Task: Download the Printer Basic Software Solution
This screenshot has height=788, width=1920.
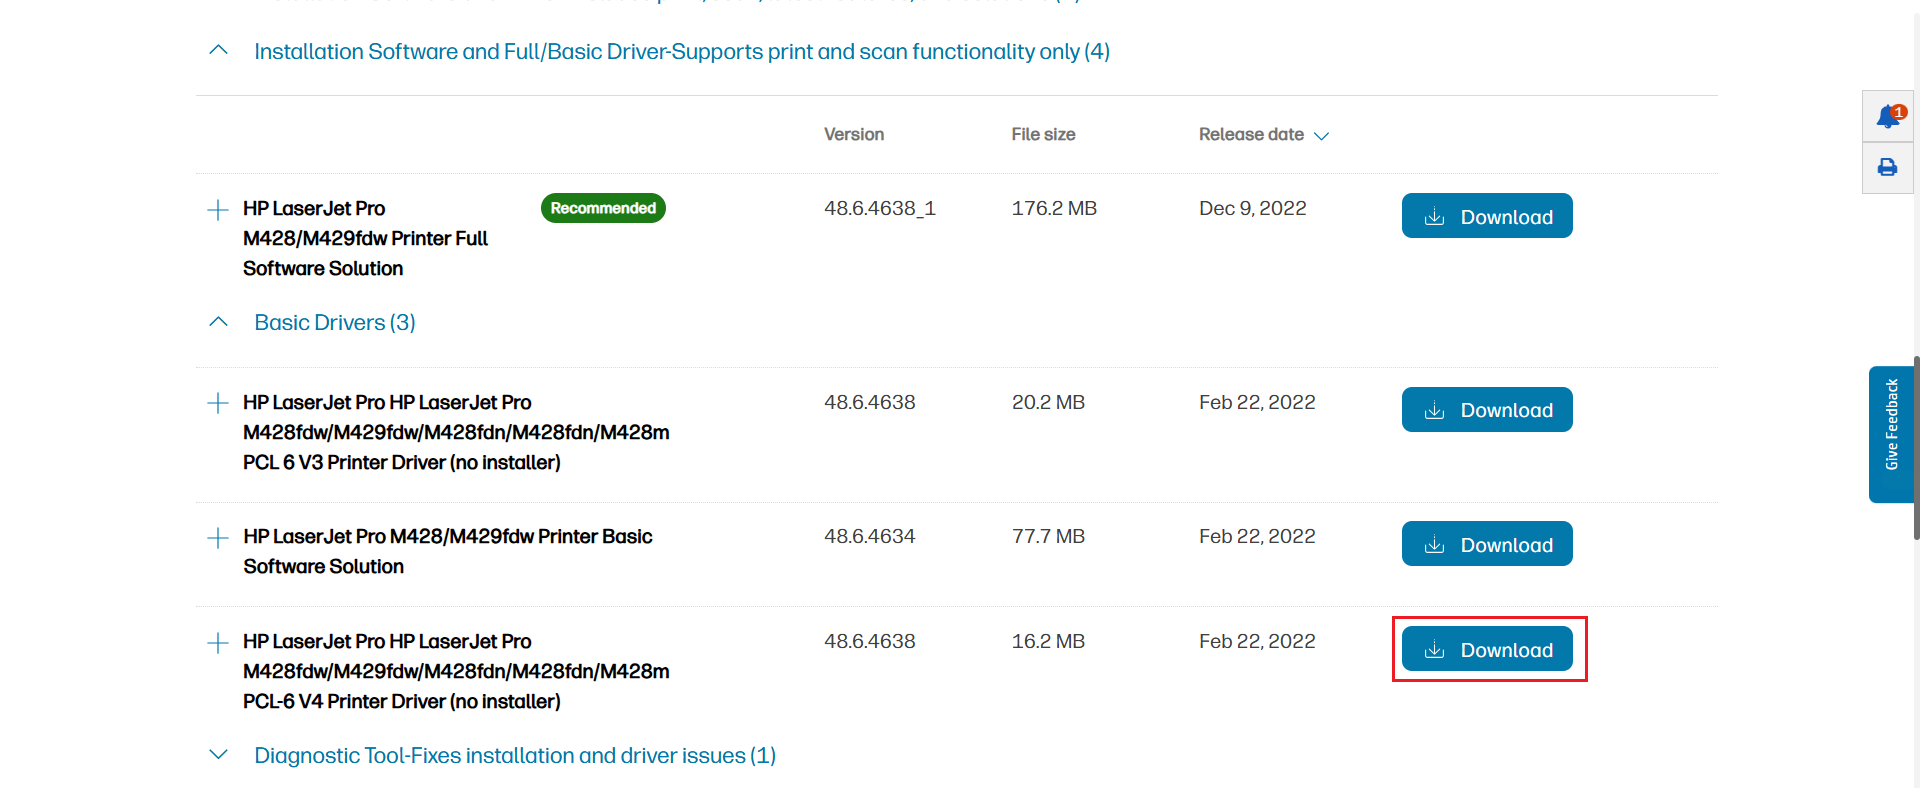Action: (1486, 544)
